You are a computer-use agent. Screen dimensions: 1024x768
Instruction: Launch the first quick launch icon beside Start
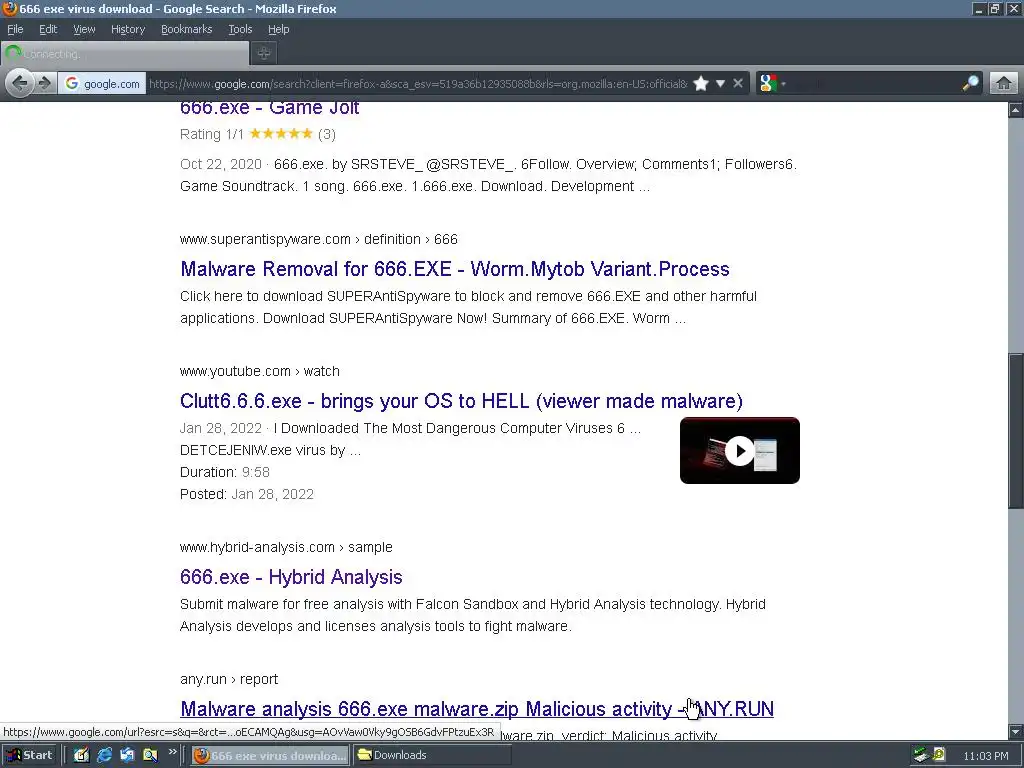tap(81, 755)
